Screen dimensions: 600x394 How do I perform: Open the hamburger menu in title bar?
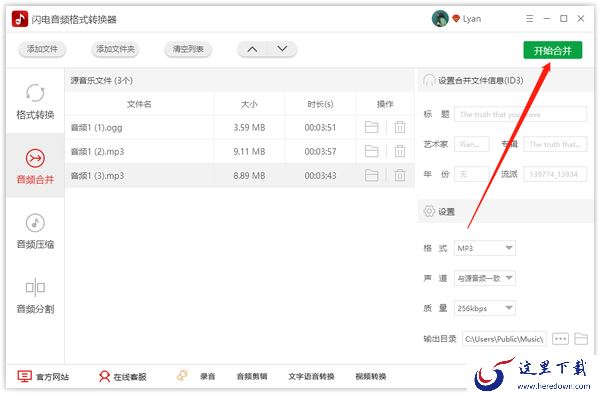point(529,18)
